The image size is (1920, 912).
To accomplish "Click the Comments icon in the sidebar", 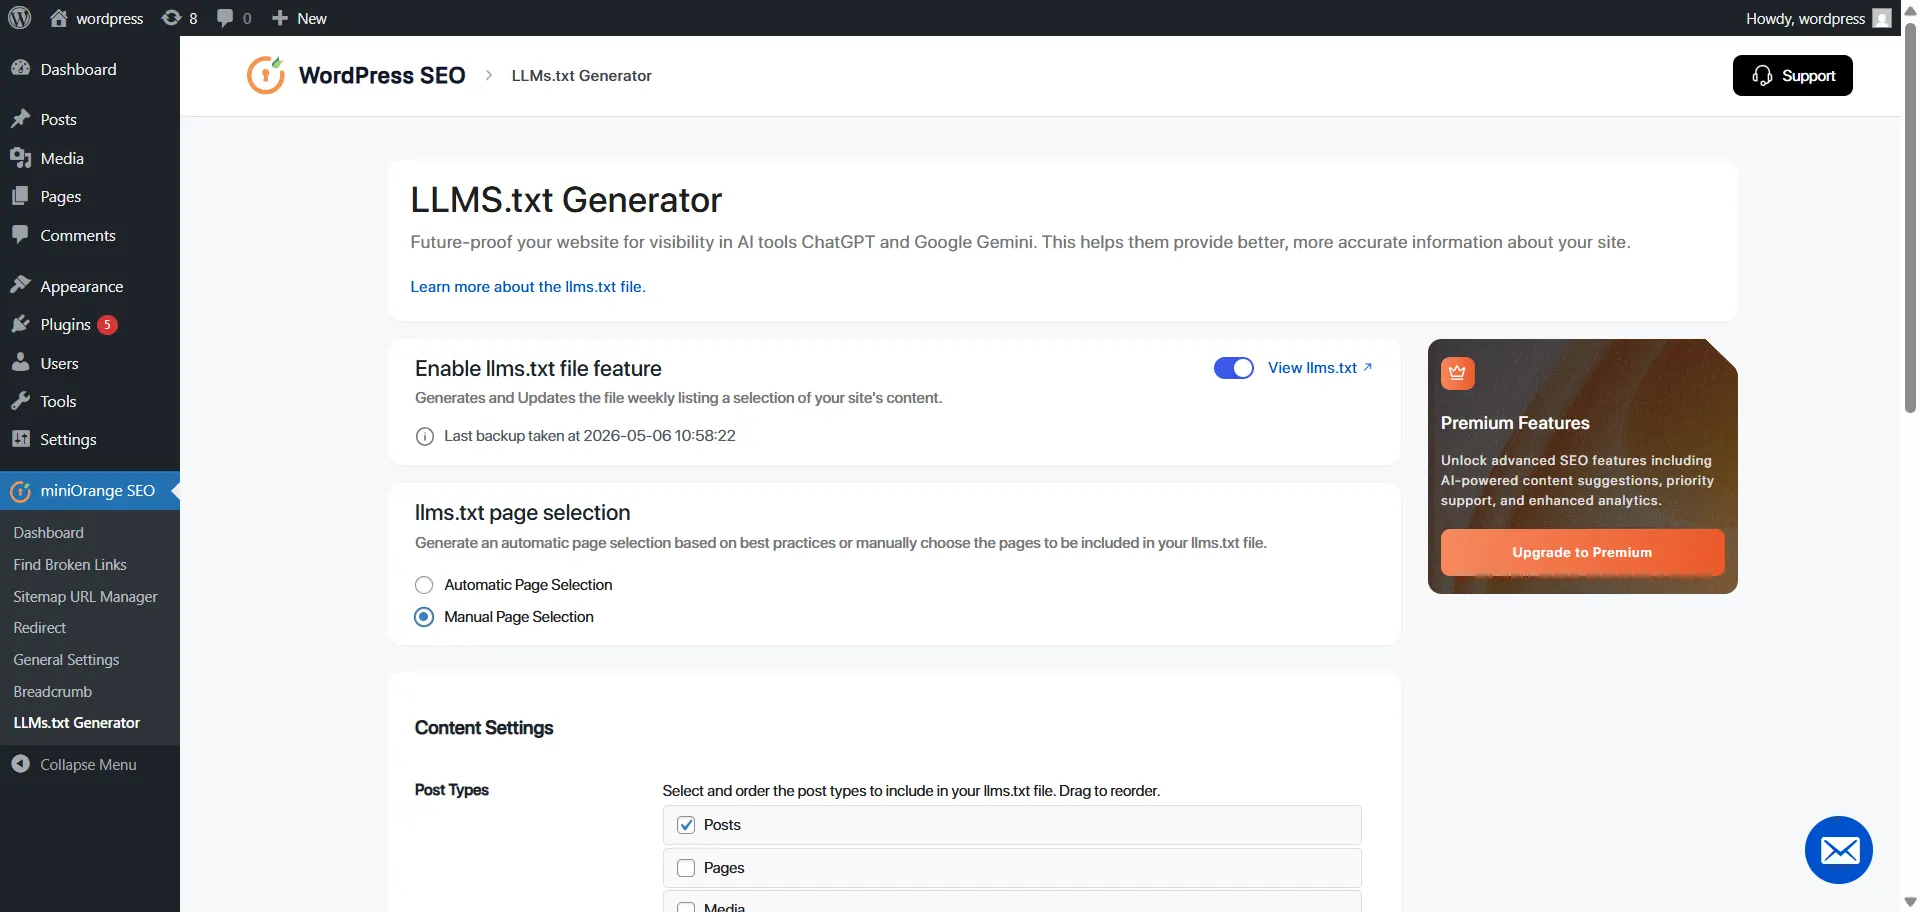I will (21, 235).
